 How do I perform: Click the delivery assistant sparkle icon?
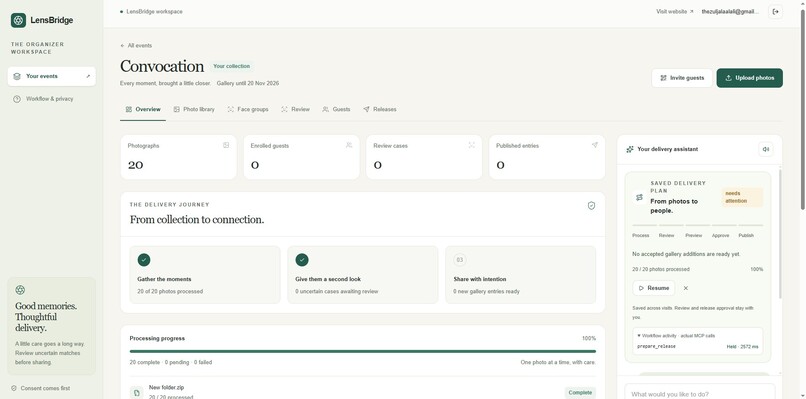point(630,149)
